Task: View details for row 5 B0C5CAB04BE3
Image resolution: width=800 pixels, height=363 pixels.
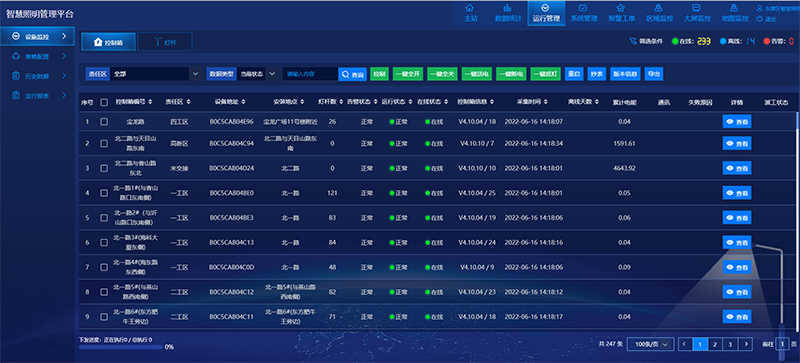Action: pos(737,217)
